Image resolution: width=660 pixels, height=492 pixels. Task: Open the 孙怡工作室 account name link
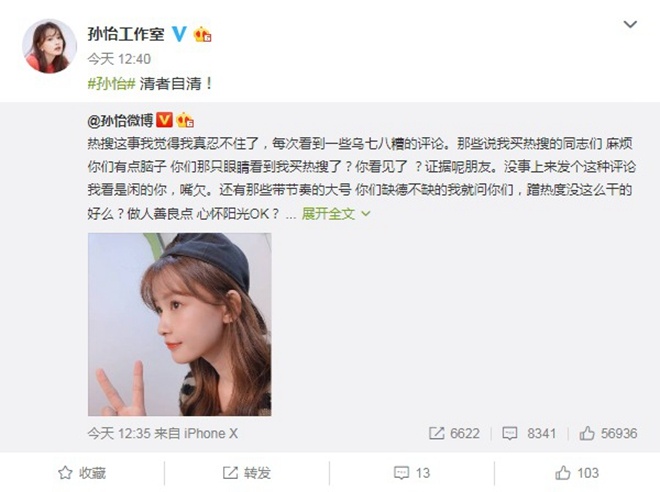click(x=126, y=34)
